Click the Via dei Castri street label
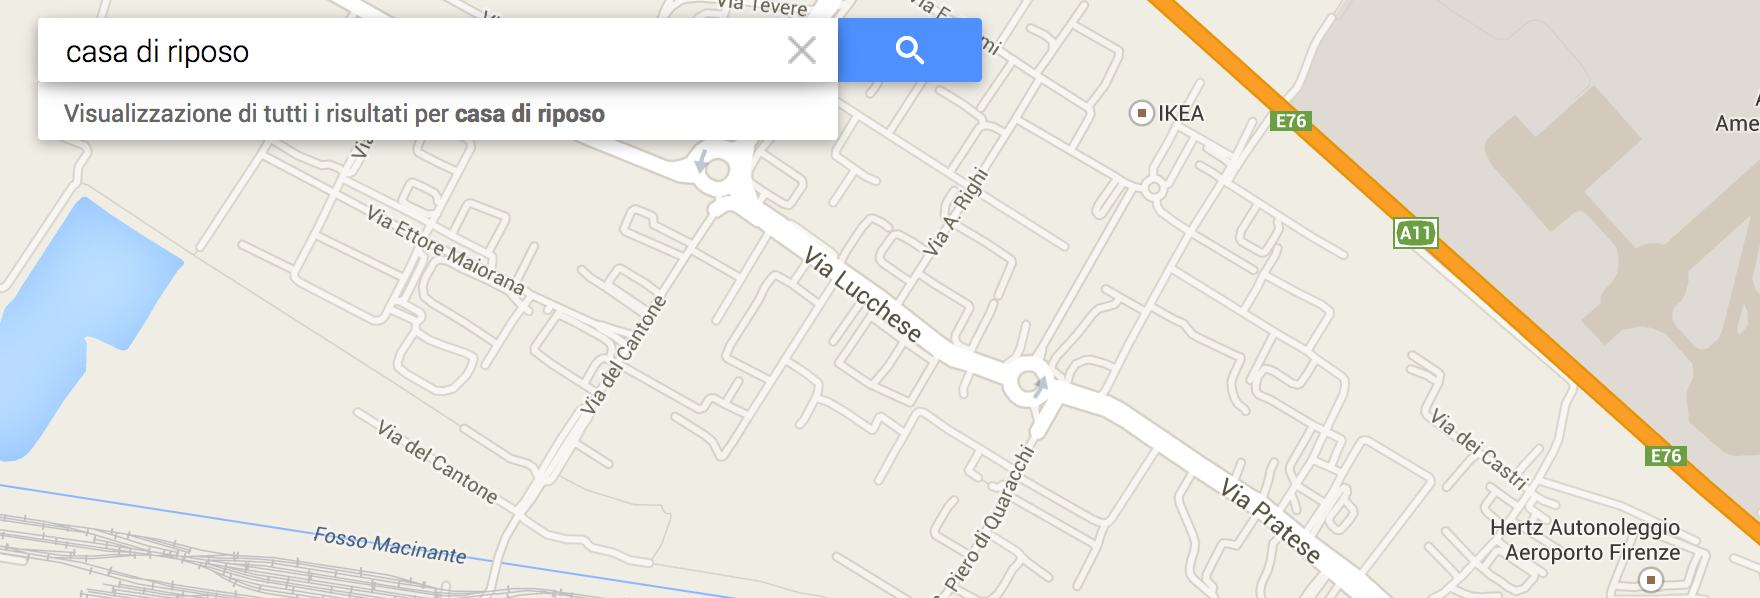This screenshot has height=598, width=1760. click(x=1480, y=449)
